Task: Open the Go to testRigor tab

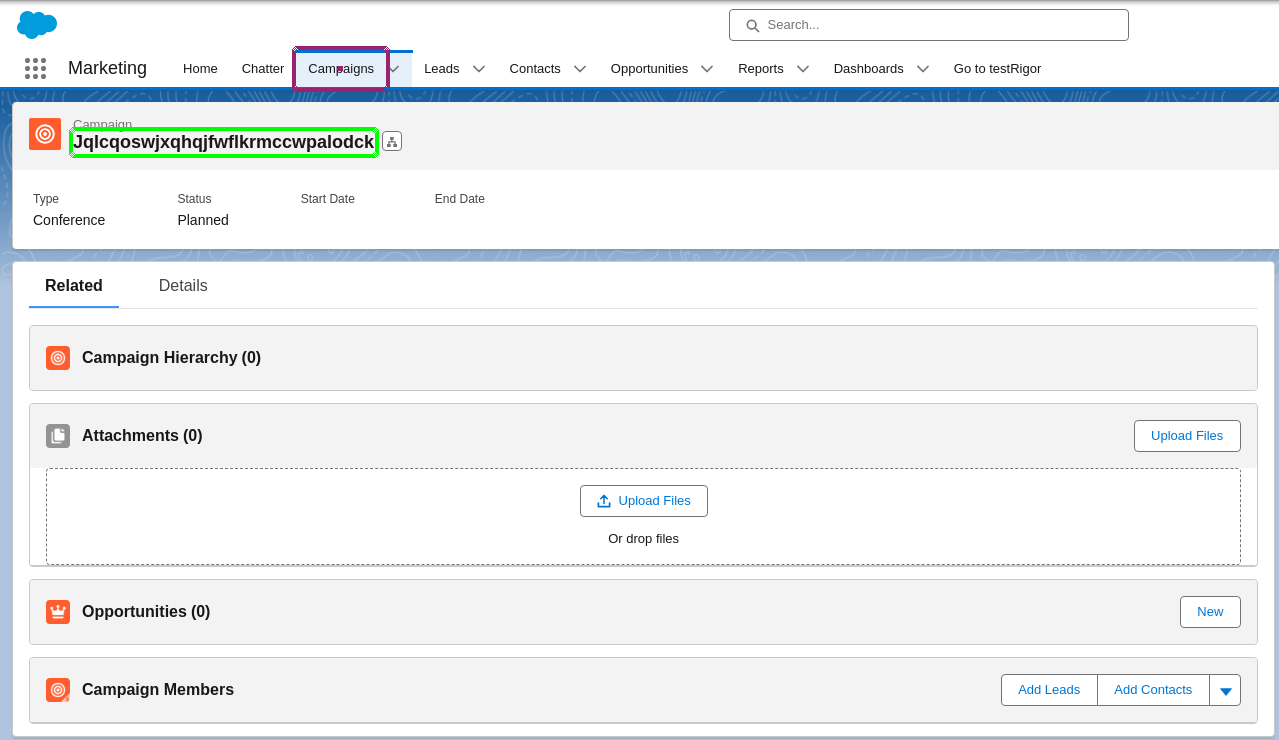Action: 997,68
